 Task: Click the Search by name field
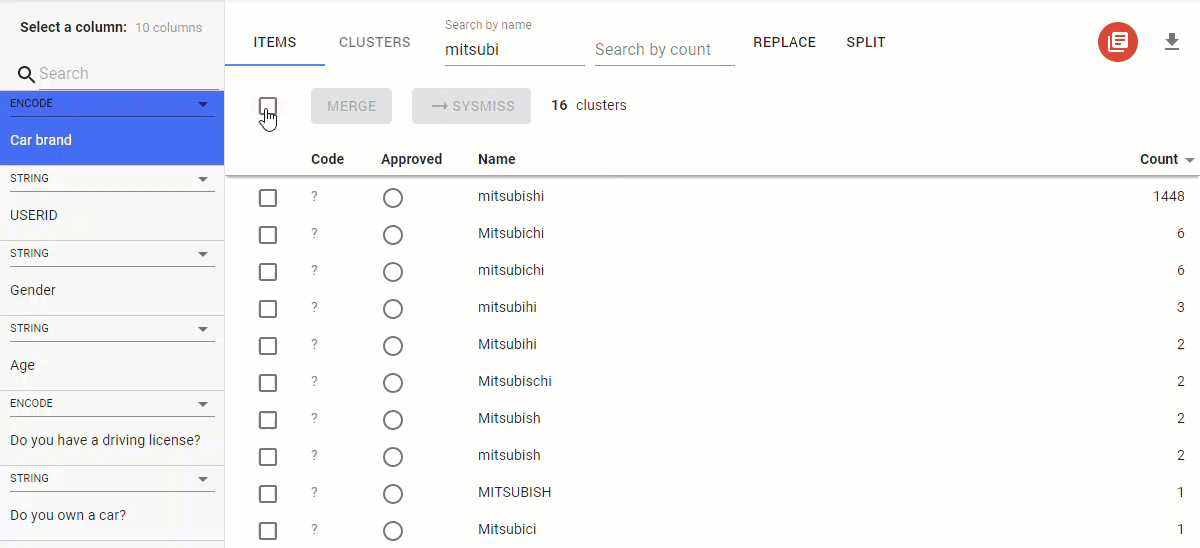514,49
